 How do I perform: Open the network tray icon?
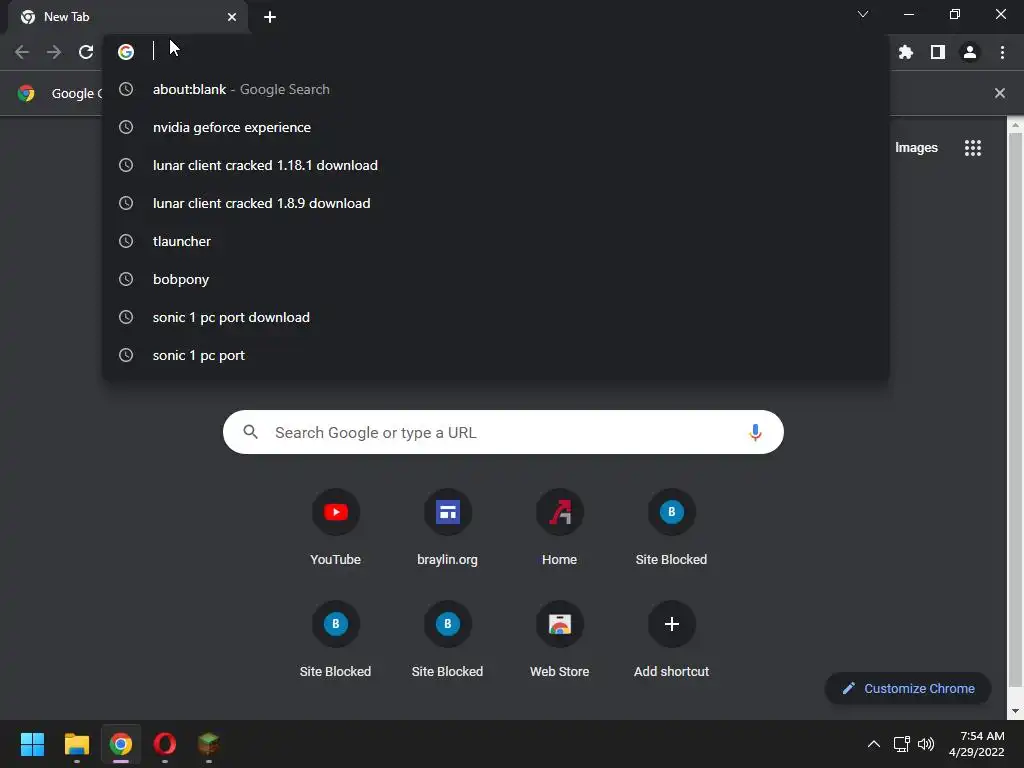(x=901, y=744)
